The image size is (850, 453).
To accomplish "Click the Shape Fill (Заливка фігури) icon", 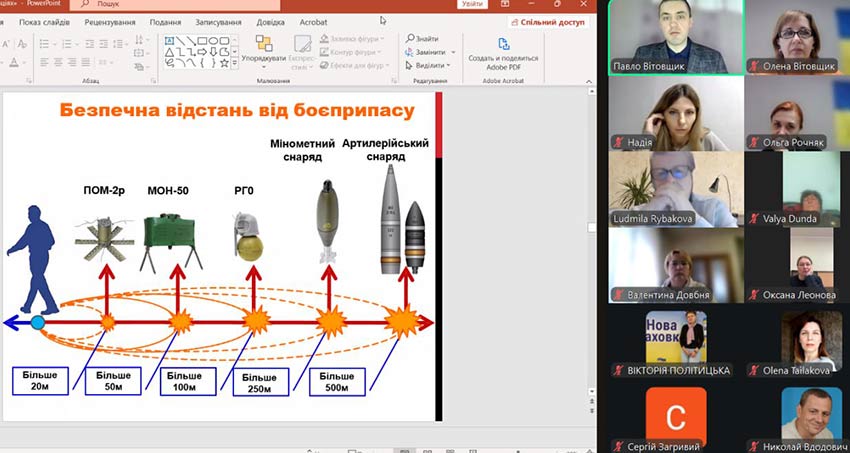I will coord(324,39).
